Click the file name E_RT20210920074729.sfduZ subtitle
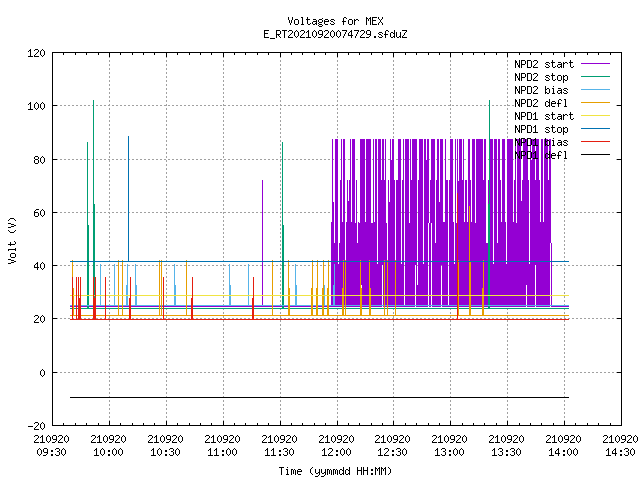The image size is (640, 480). [335, 34]
